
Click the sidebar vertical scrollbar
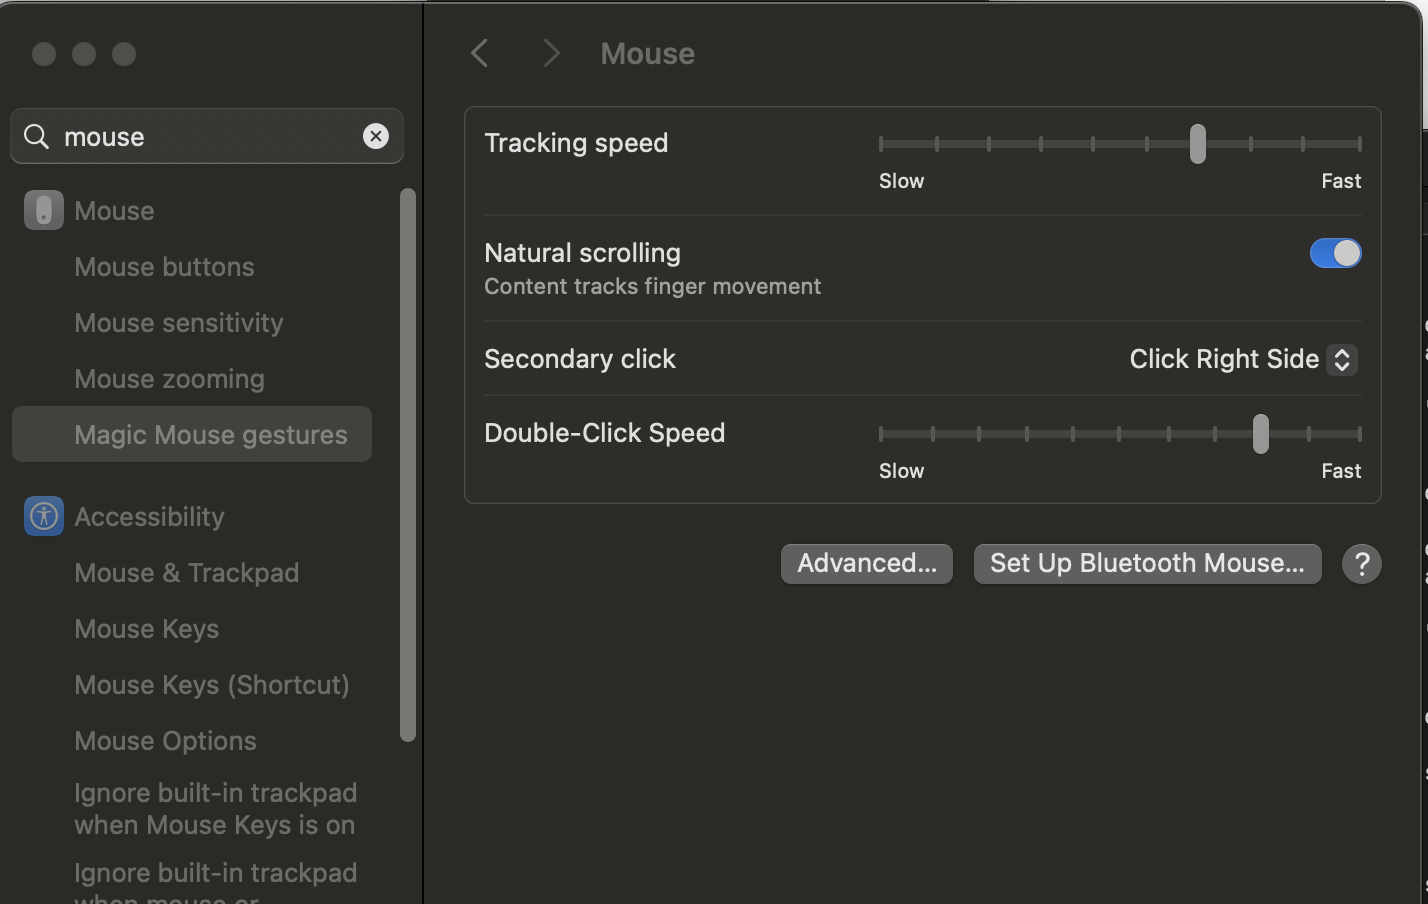[x=407, y=465]
